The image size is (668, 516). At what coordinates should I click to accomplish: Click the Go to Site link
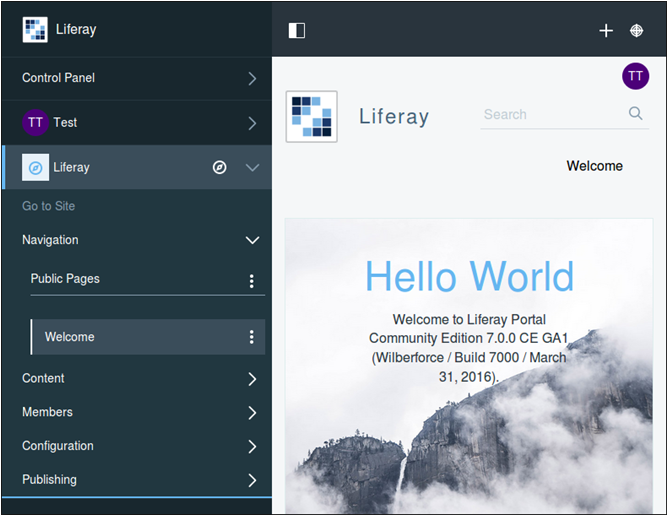(x=48, y=206)
